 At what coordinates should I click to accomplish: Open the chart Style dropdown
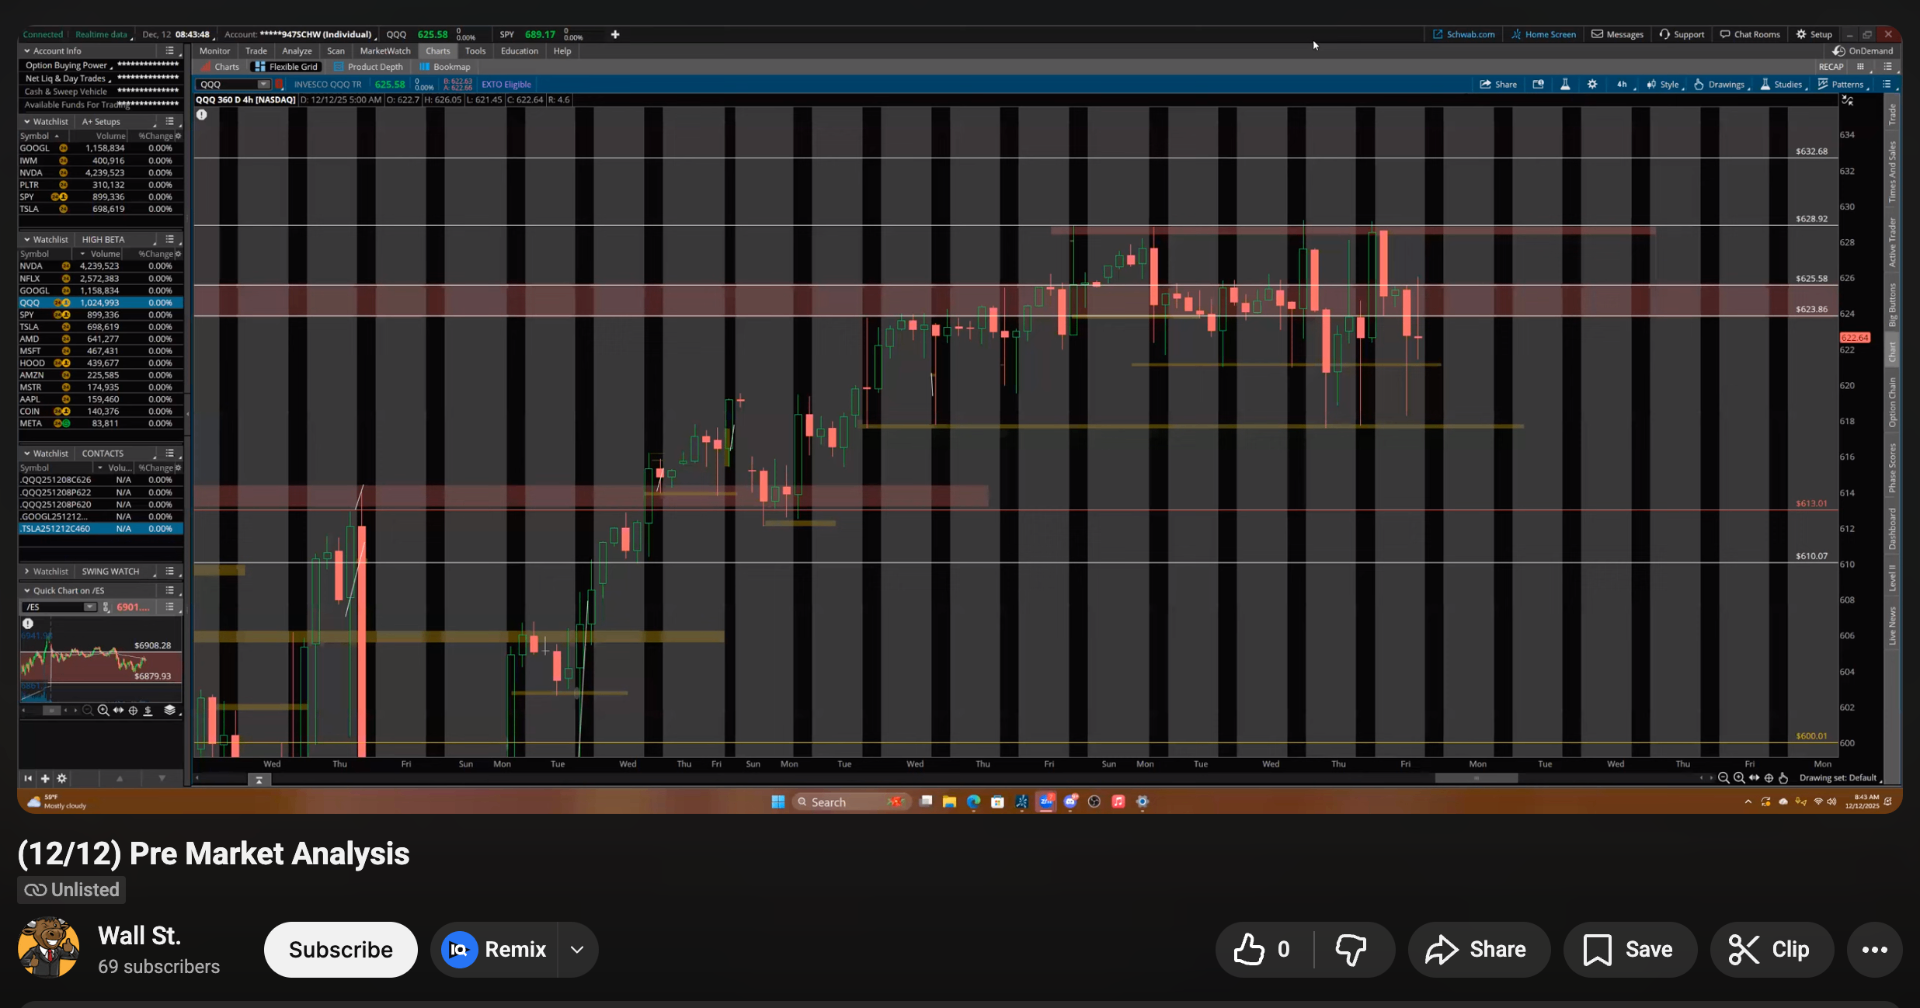[1664, 85]
